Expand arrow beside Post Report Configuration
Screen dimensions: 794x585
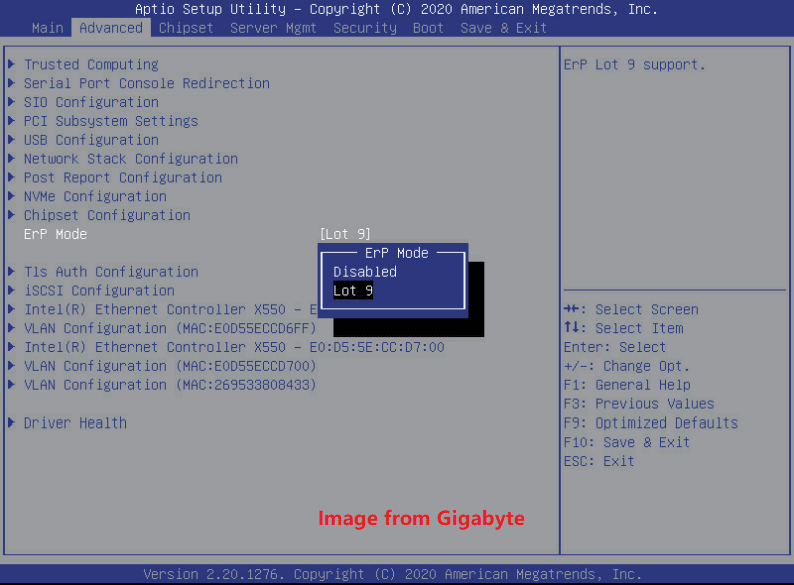point(11,177)
